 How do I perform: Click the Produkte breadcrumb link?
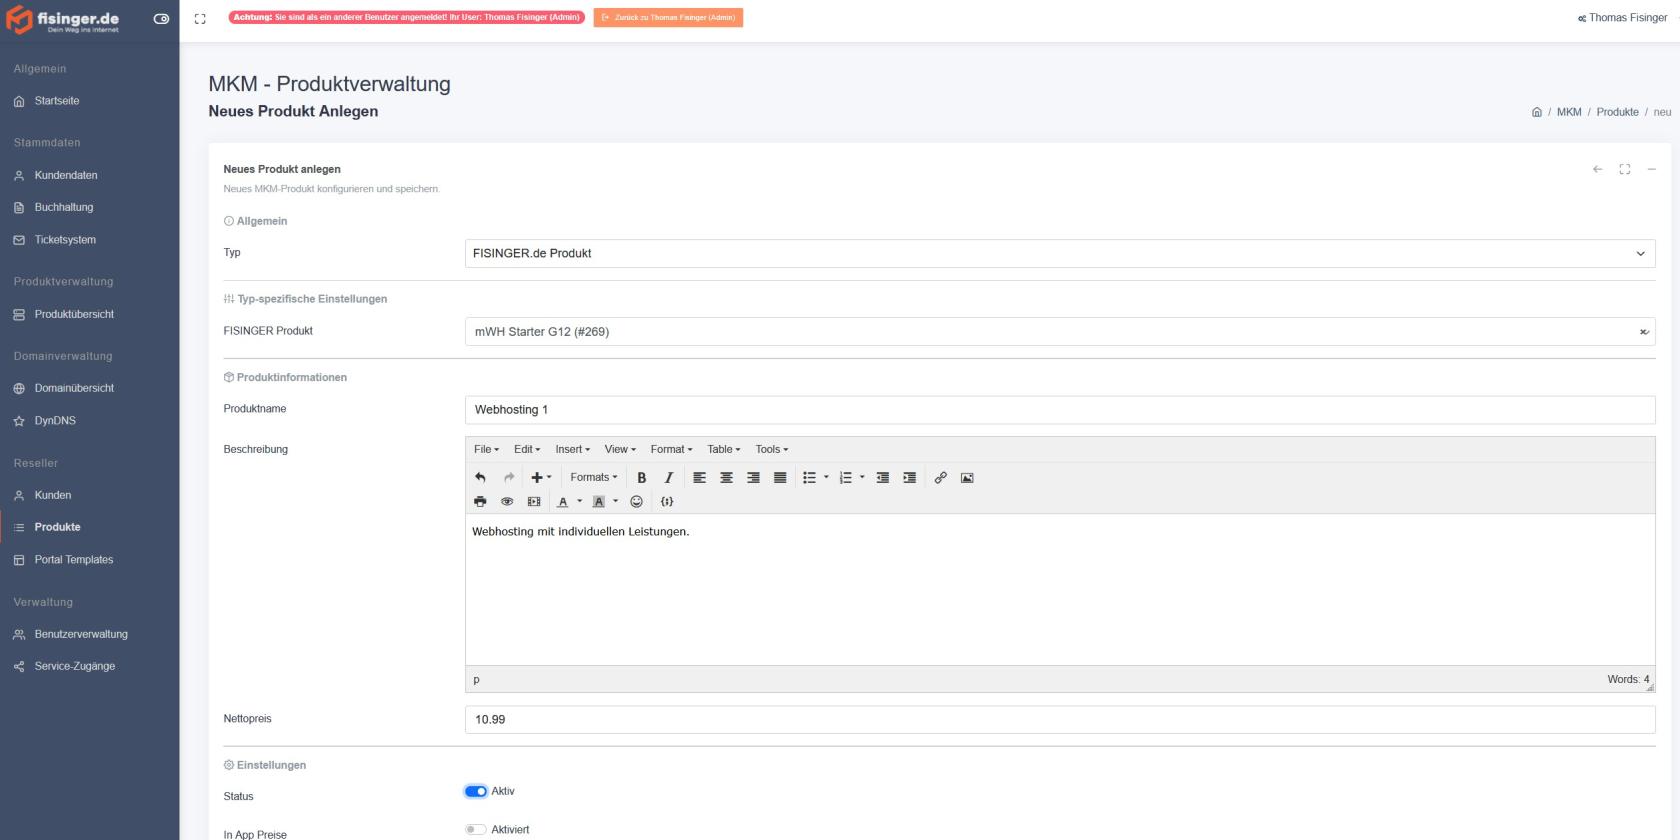pos(1617,112)
